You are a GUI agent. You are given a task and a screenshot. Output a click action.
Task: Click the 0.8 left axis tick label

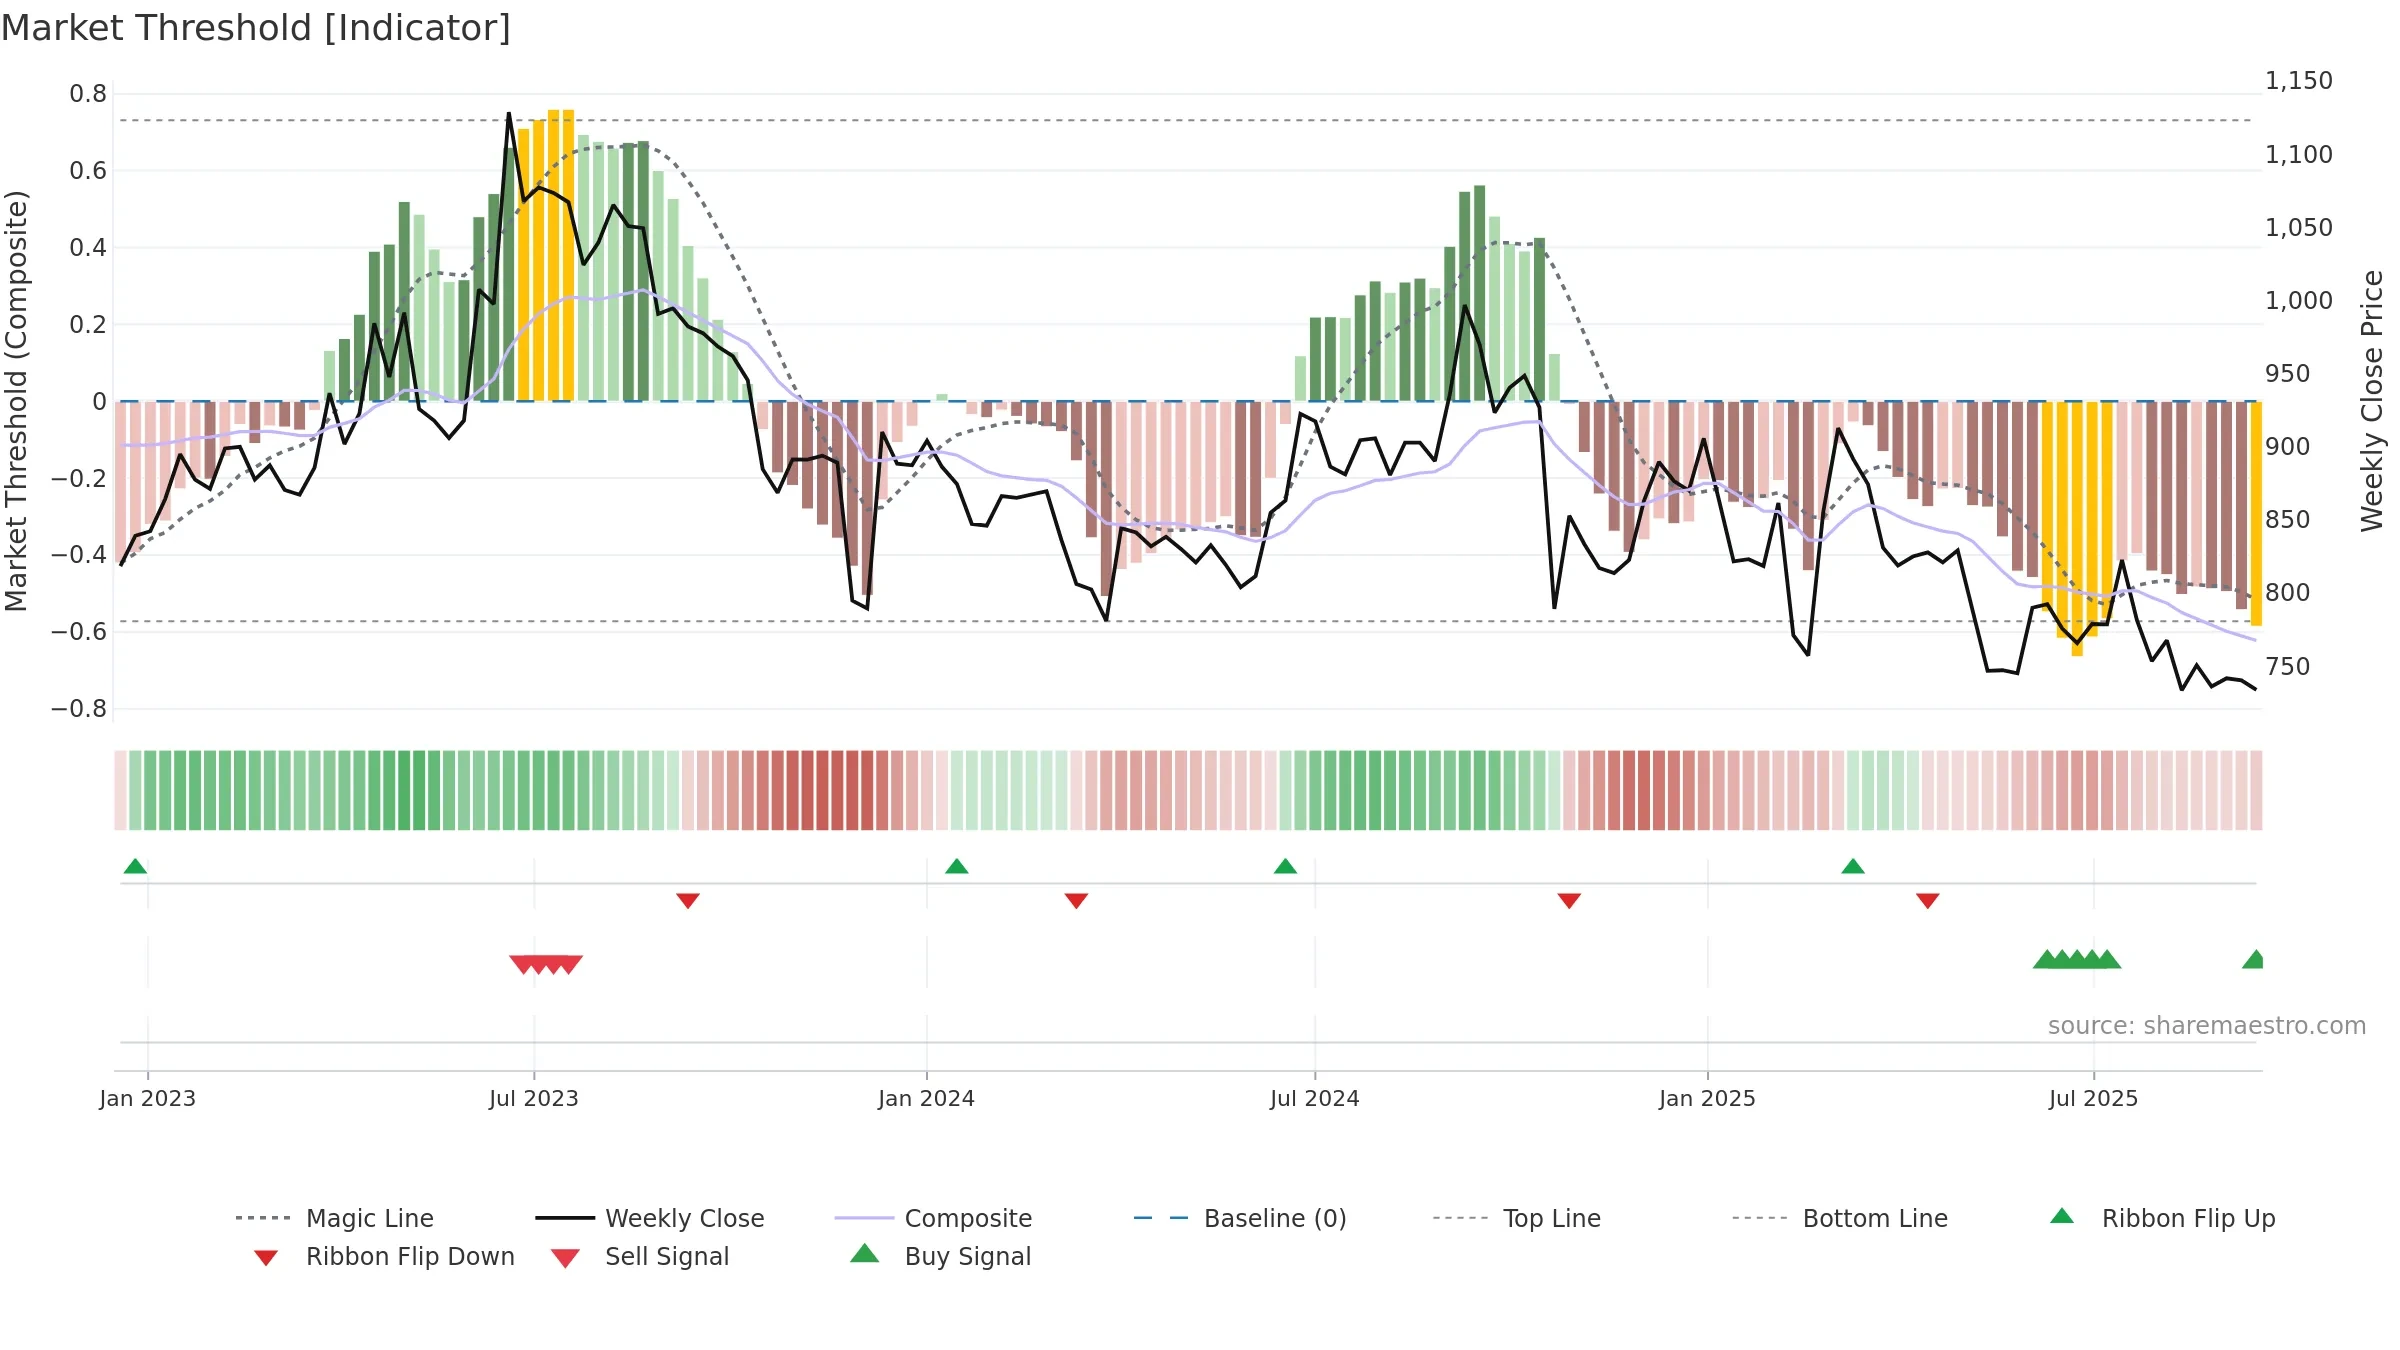pyautogui.click(x=88, y=94)
